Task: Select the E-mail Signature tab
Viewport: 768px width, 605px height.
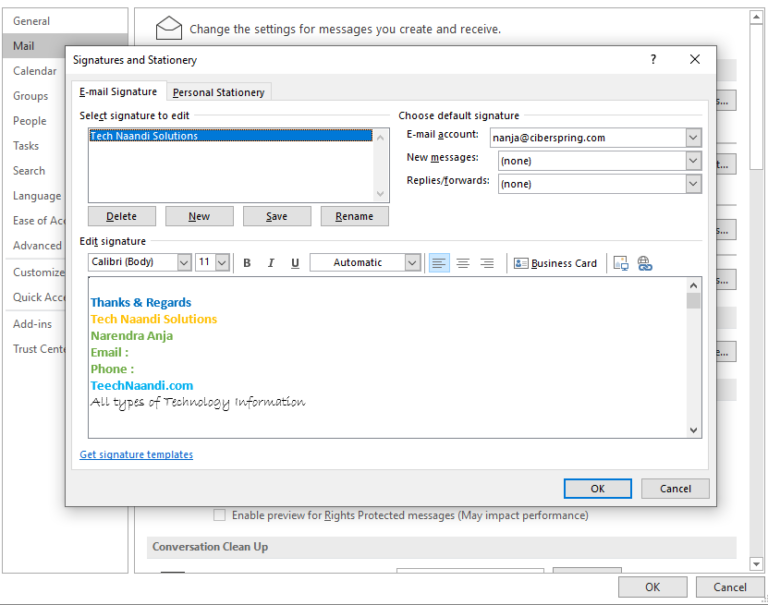Action: coord(118,92)
